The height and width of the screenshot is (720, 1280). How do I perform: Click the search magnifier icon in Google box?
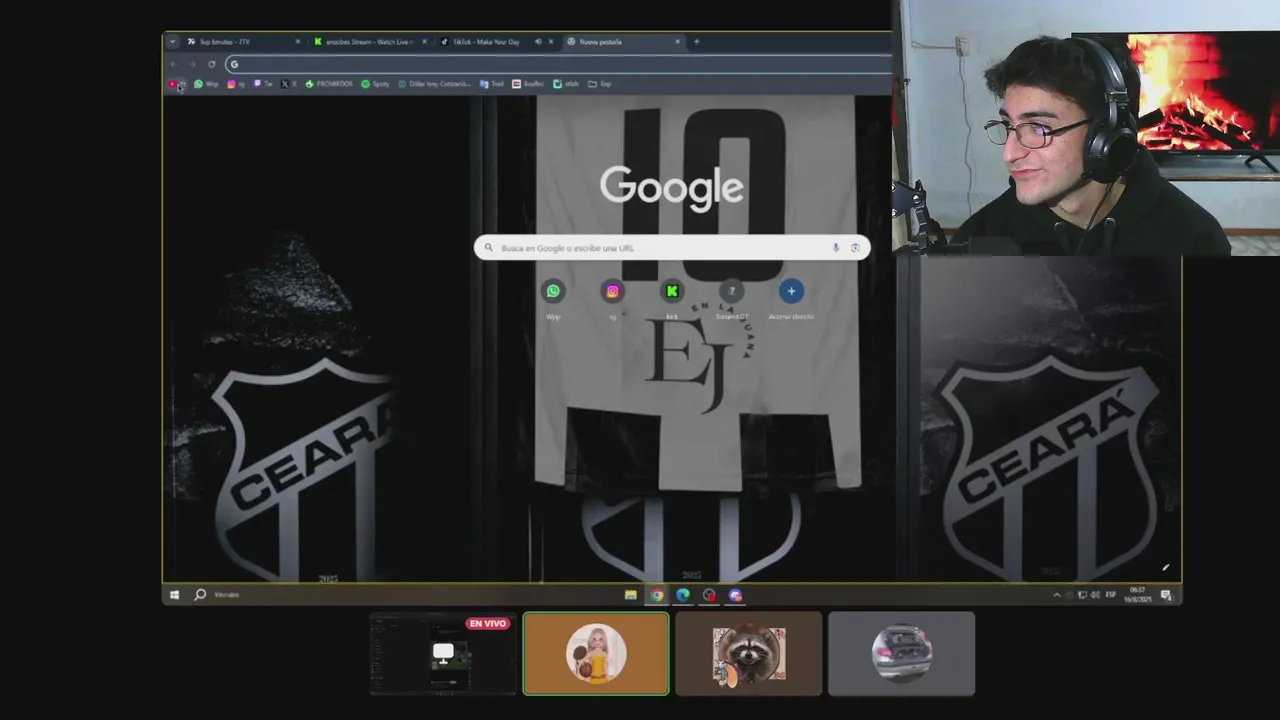coord(489,247)
